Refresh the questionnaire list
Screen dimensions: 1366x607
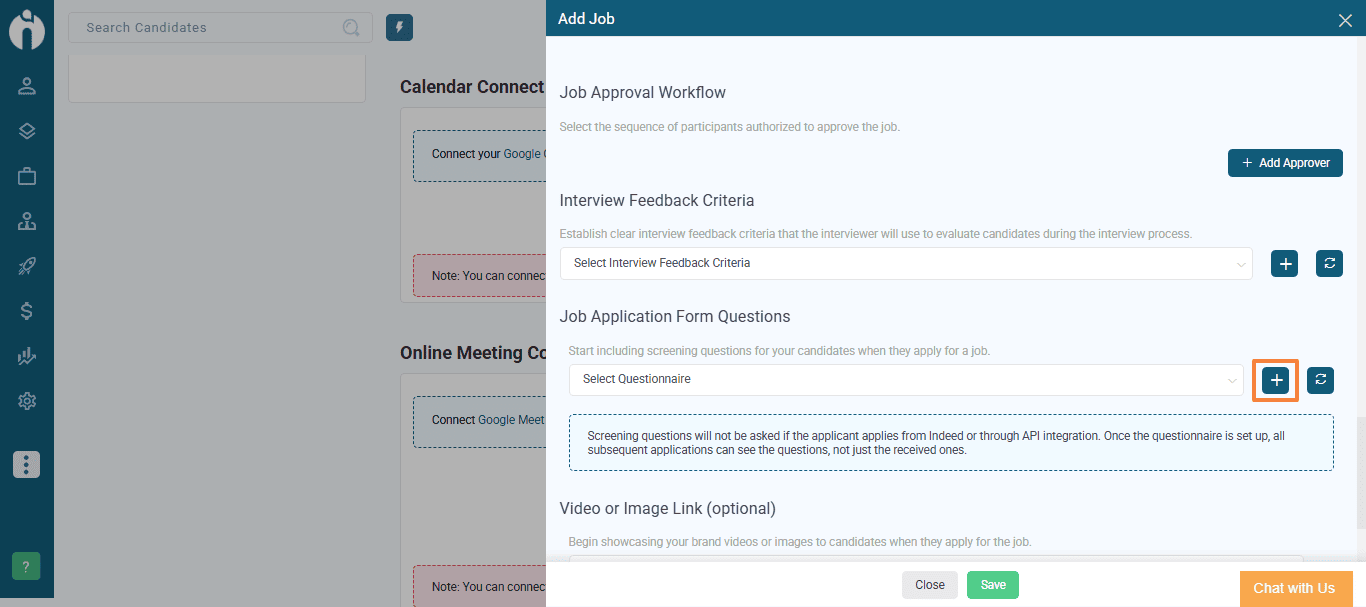(x=1321, y=379)
